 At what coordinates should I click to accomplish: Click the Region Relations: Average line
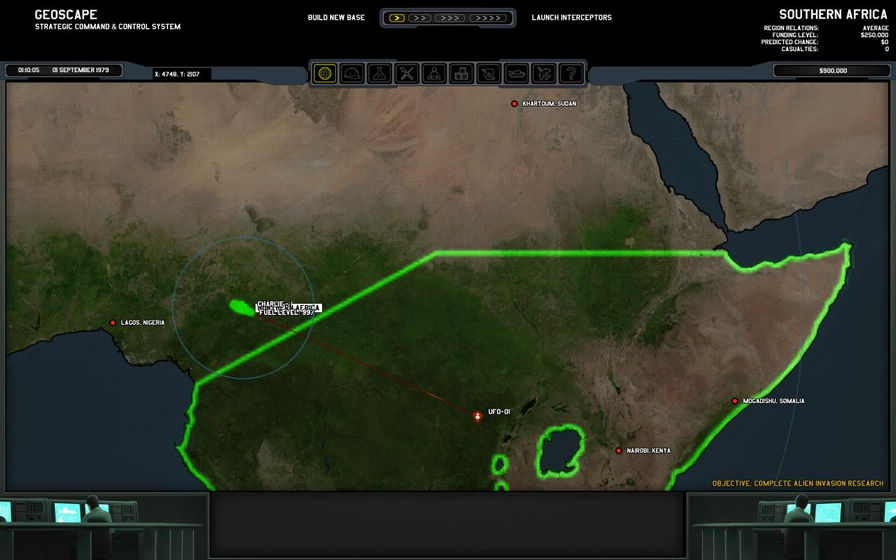(826, 28)
